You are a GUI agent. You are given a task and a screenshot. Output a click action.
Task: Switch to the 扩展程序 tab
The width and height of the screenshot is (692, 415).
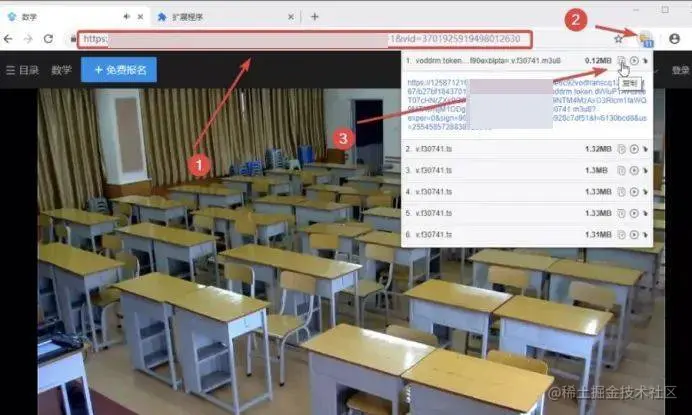coord(225,17)
